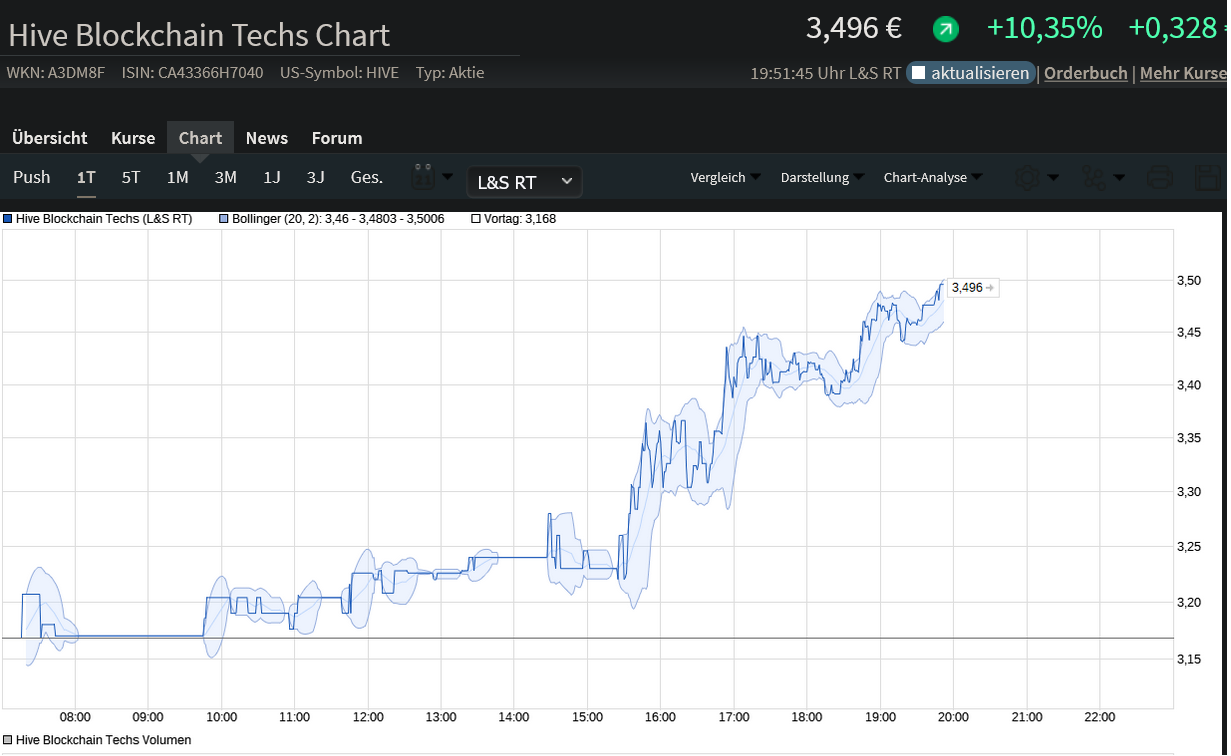
Task: Open the calendar date range icon
Action: tap(421, 178)
